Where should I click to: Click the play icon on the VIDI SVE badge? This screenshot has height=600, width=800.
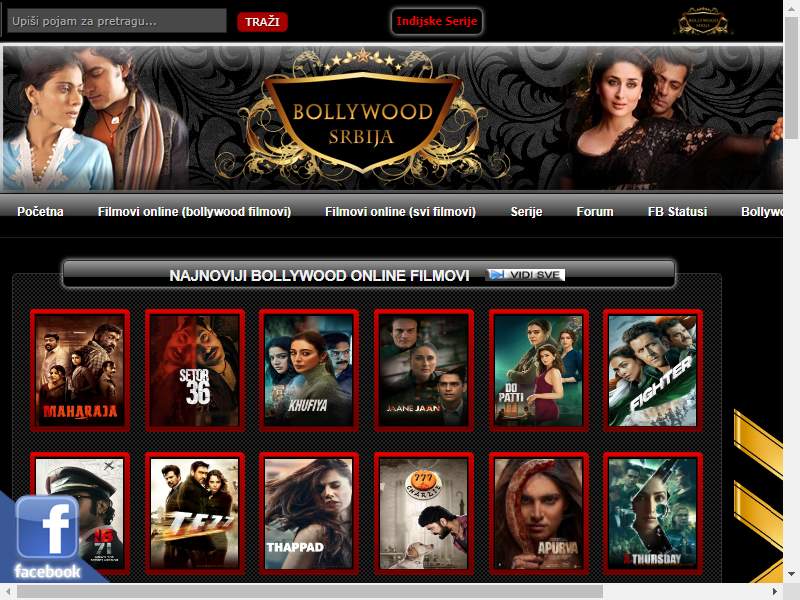(x=496, y=275)
